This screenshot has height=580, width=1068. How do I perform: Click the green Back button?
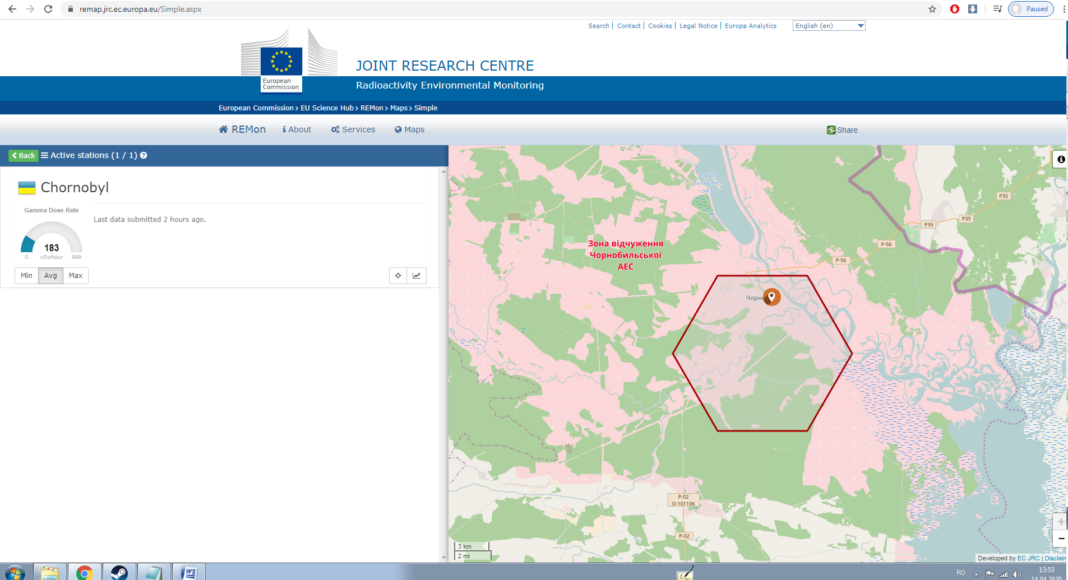(x=23, y=155)
